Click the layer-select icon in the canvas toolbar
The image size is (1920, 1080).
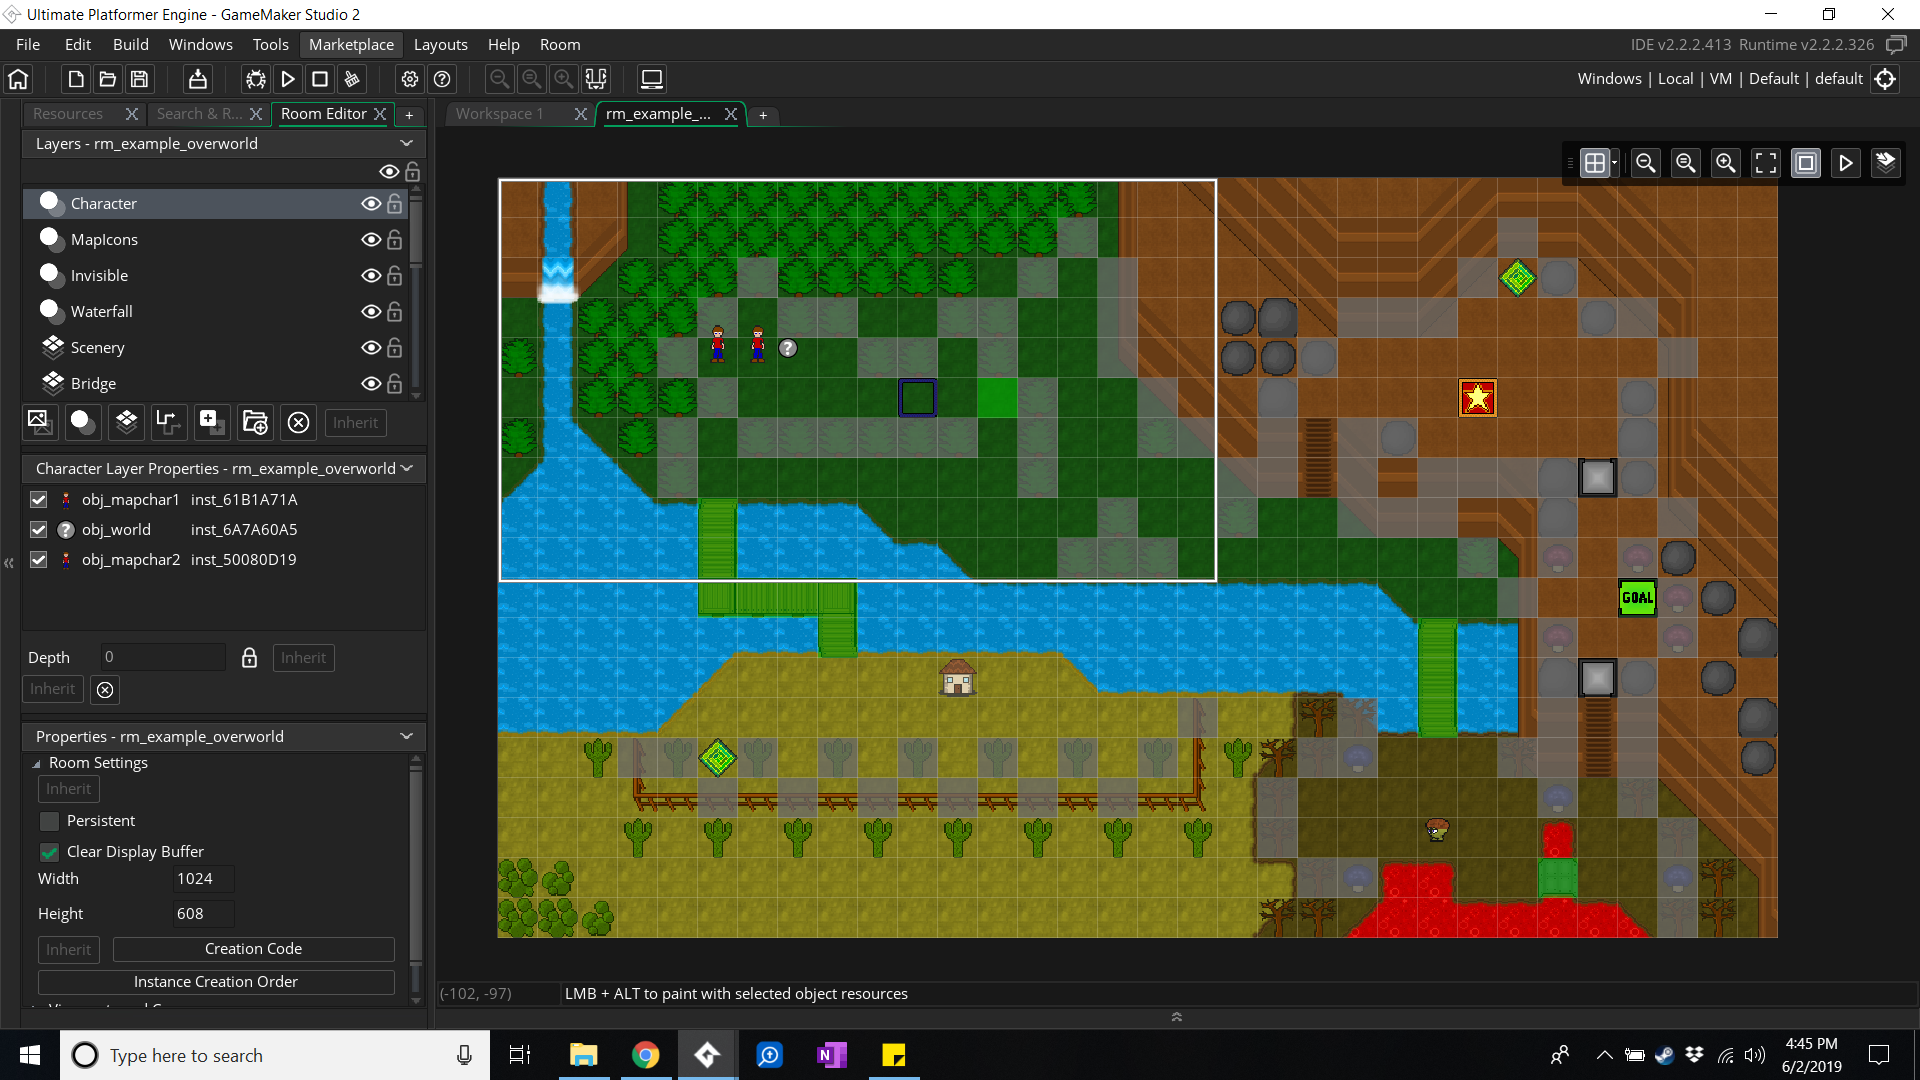(1886, 163)
